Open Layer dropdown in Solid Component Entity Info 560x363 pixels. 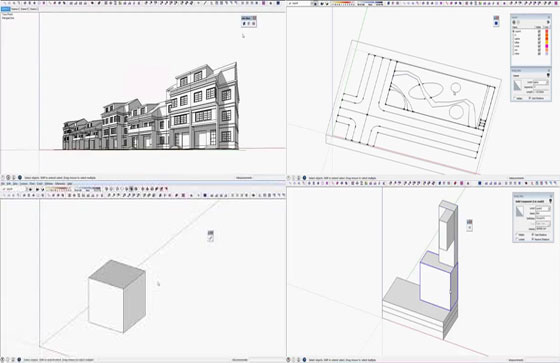(x=543, y=209)
